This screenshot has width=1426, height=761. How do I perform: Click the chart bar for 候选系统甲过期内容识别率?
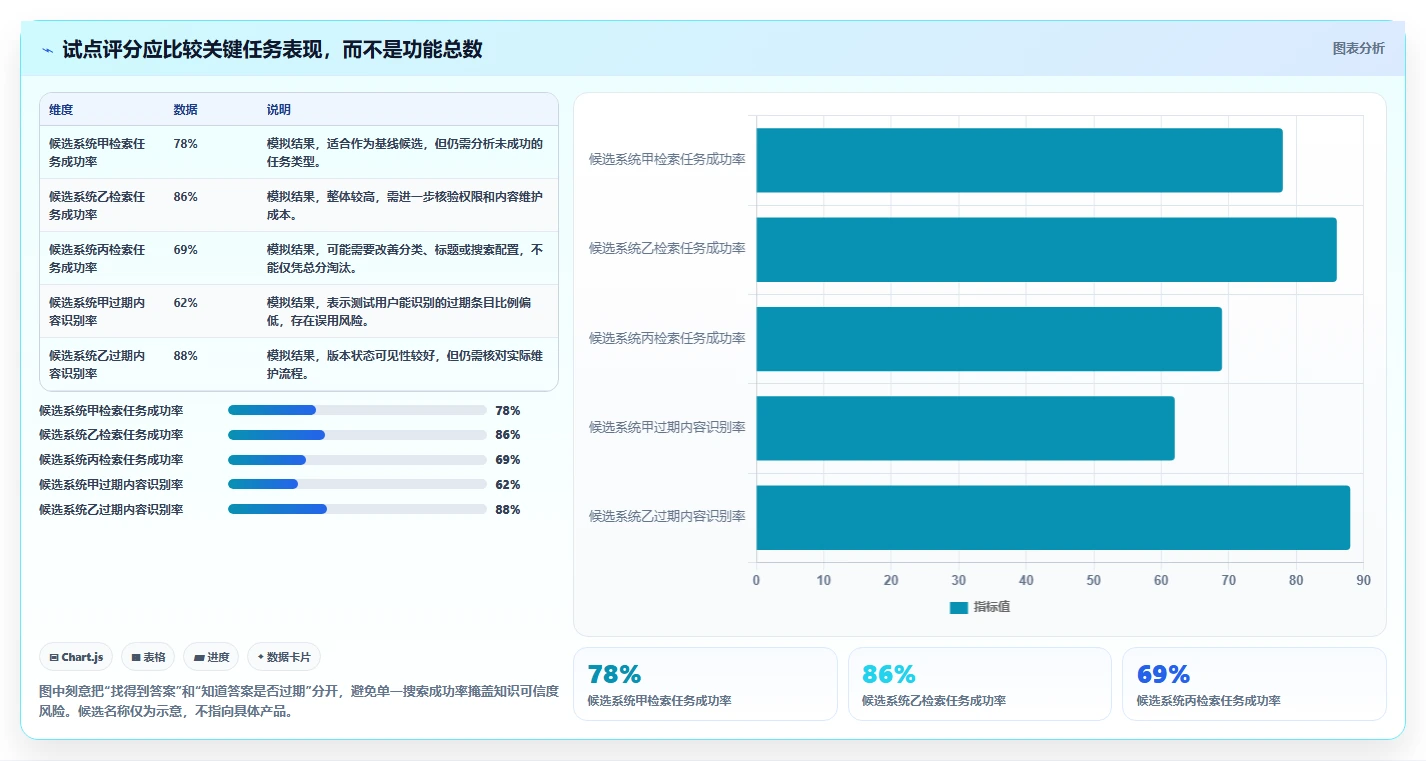click(965, 428)
